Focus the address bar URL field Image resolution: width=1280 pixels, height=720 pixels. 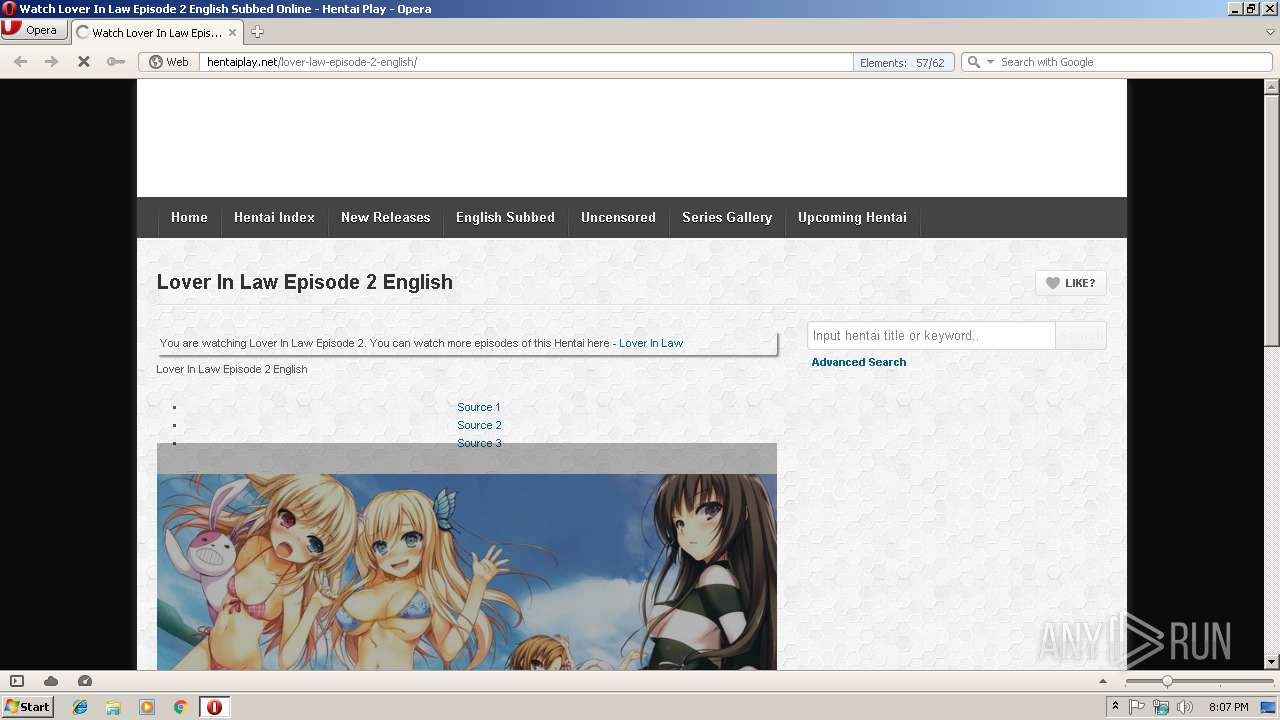click(x=525, y=62)
